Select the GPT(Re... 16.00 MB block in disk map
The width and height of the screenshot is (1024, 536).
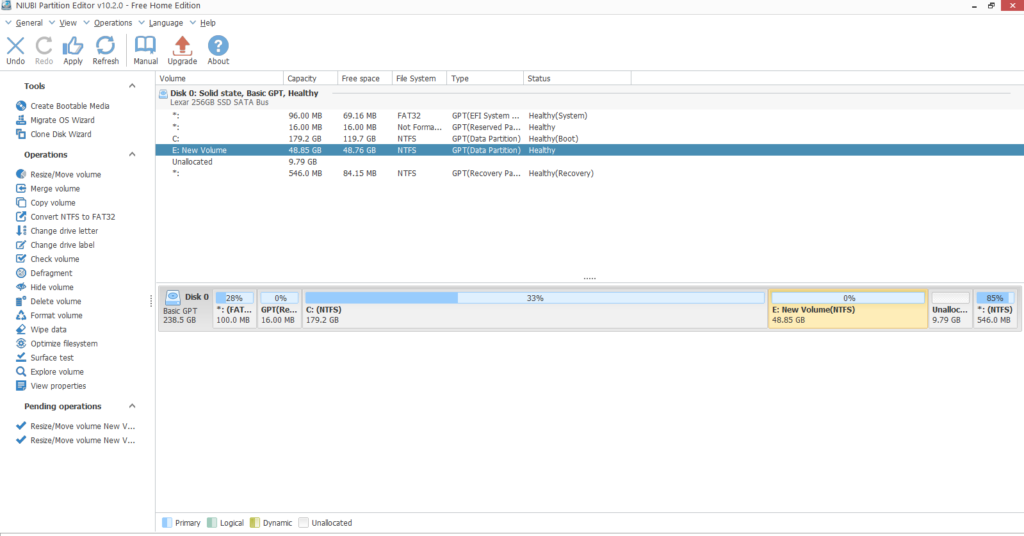pos(279,308)
